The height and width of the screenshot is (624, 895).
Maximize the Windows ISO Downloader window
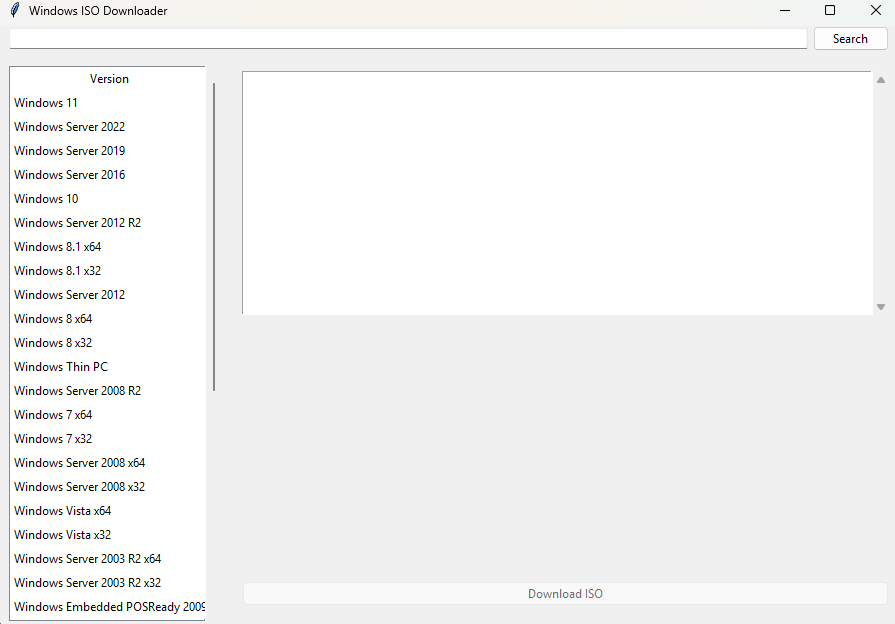[x=831, y=10]
